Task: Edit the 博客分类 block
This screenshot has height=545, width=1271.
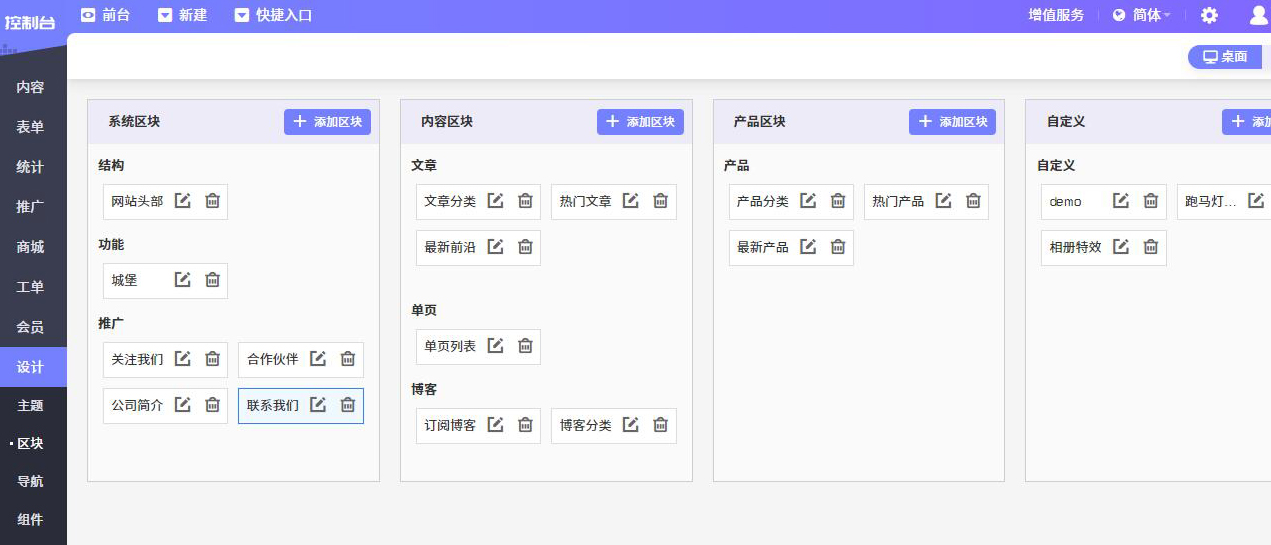Action: tap(630, 424)
